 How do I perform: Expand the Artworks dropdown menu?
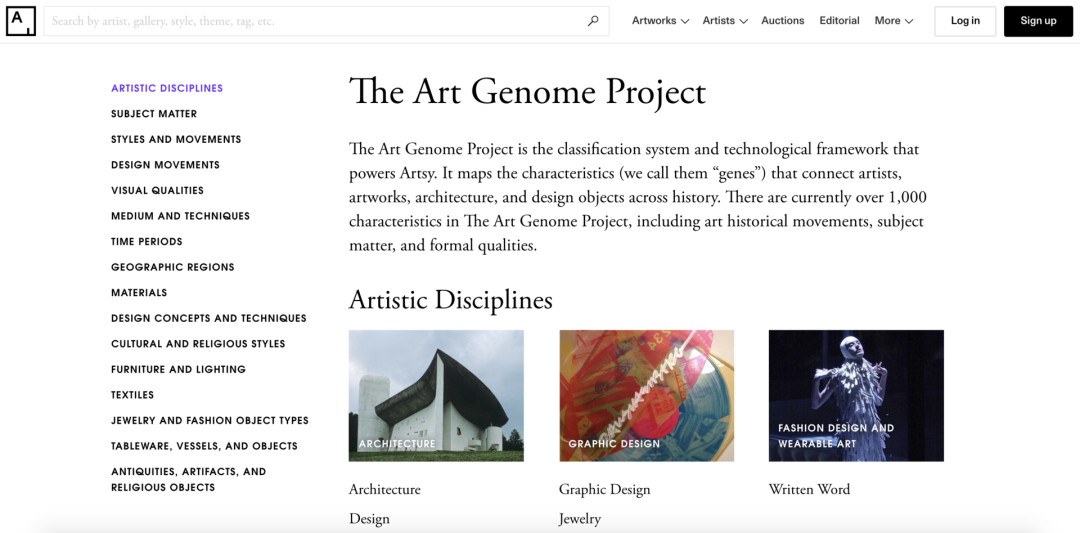click(661, 21)
